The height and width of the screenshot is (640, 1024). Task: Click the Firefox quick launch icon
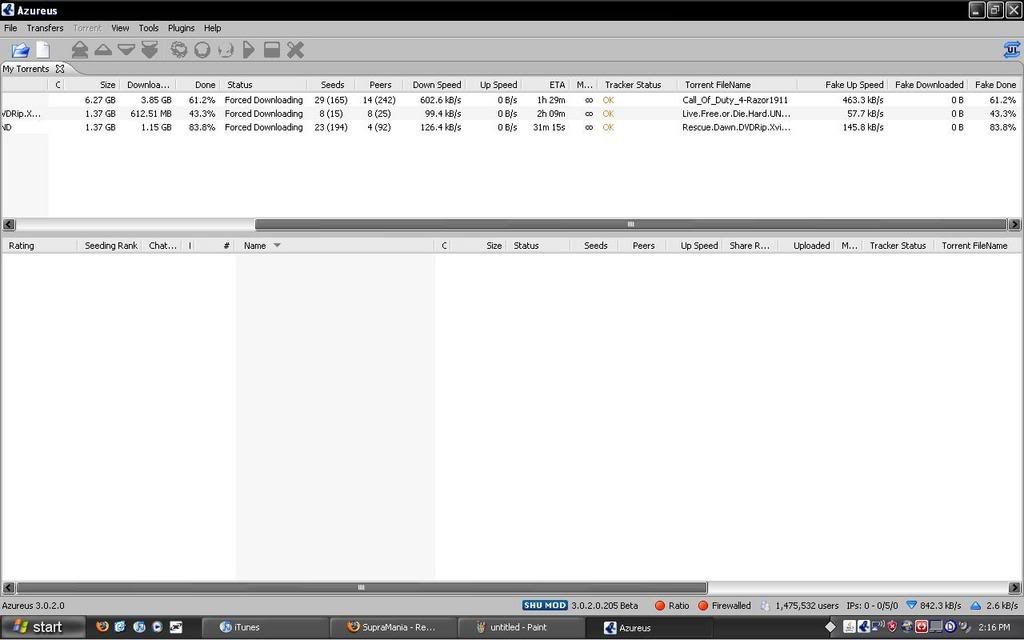click(102, 627)
